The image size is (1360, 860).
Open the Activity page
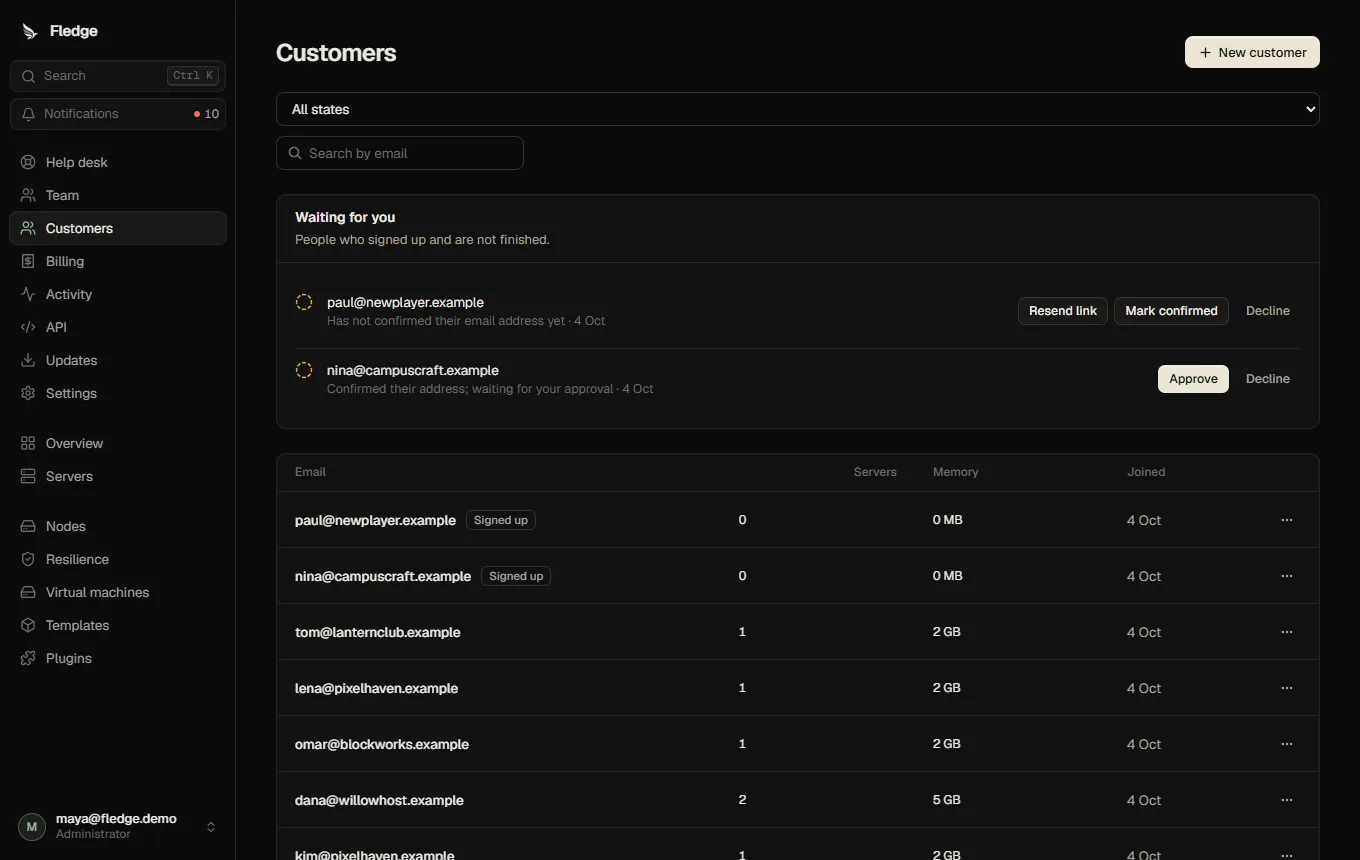[118, 294]
